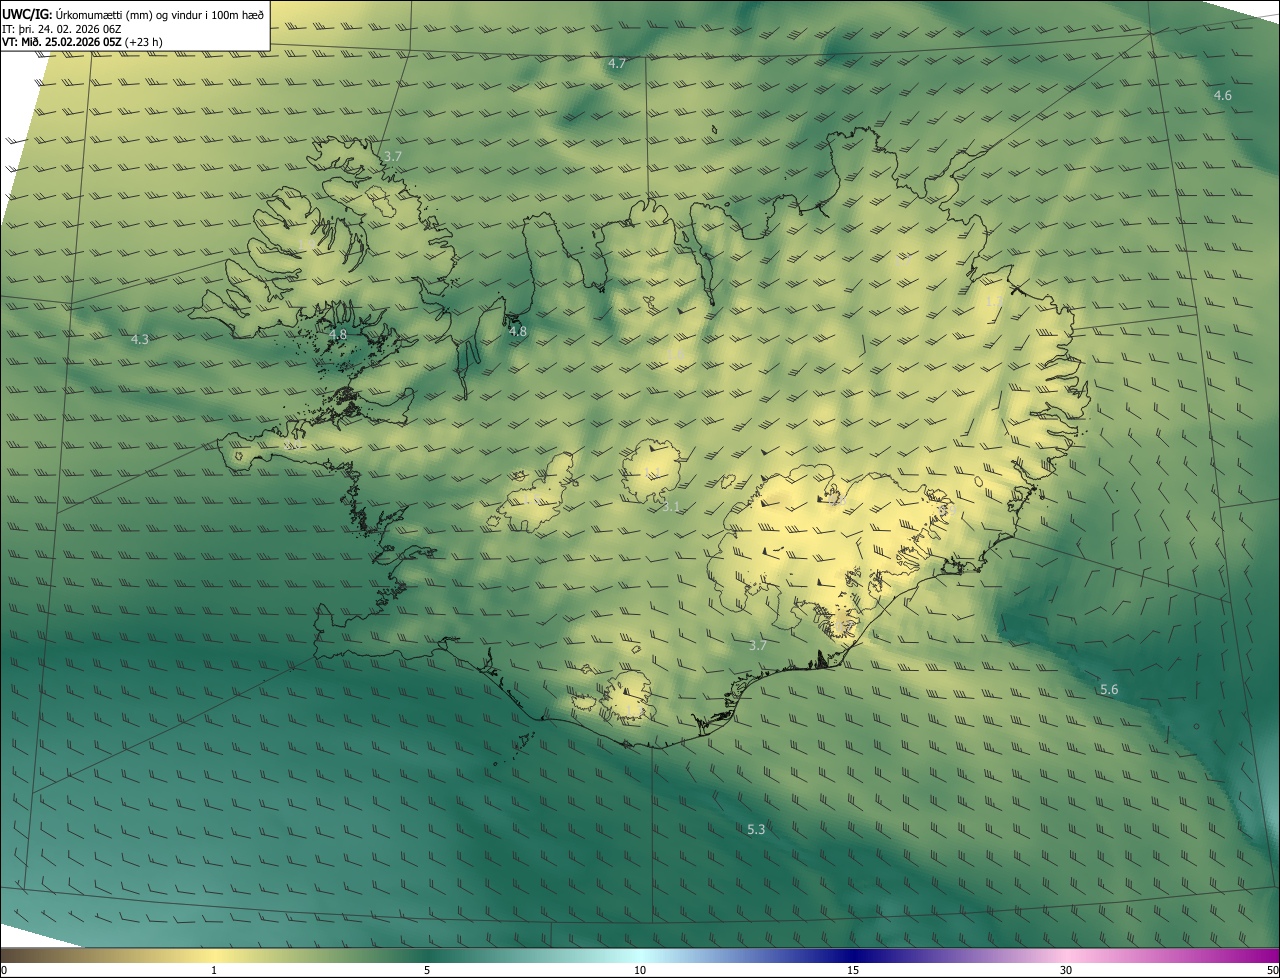Image resolution: width=1280 pixels, height=978 pixels.
Task: Click the 3.7 label on the Westfjords north coast
Action: (392, 157)
